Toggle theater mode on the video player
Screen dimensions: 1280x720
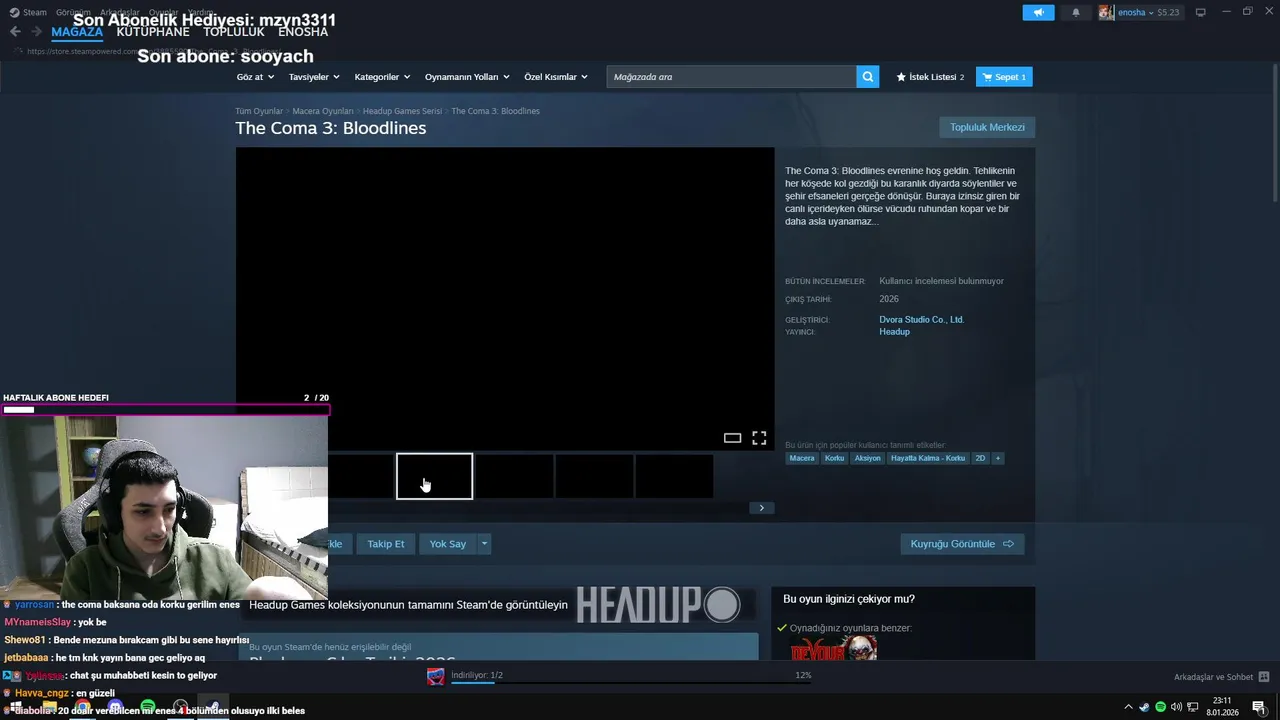click(732, 438)
